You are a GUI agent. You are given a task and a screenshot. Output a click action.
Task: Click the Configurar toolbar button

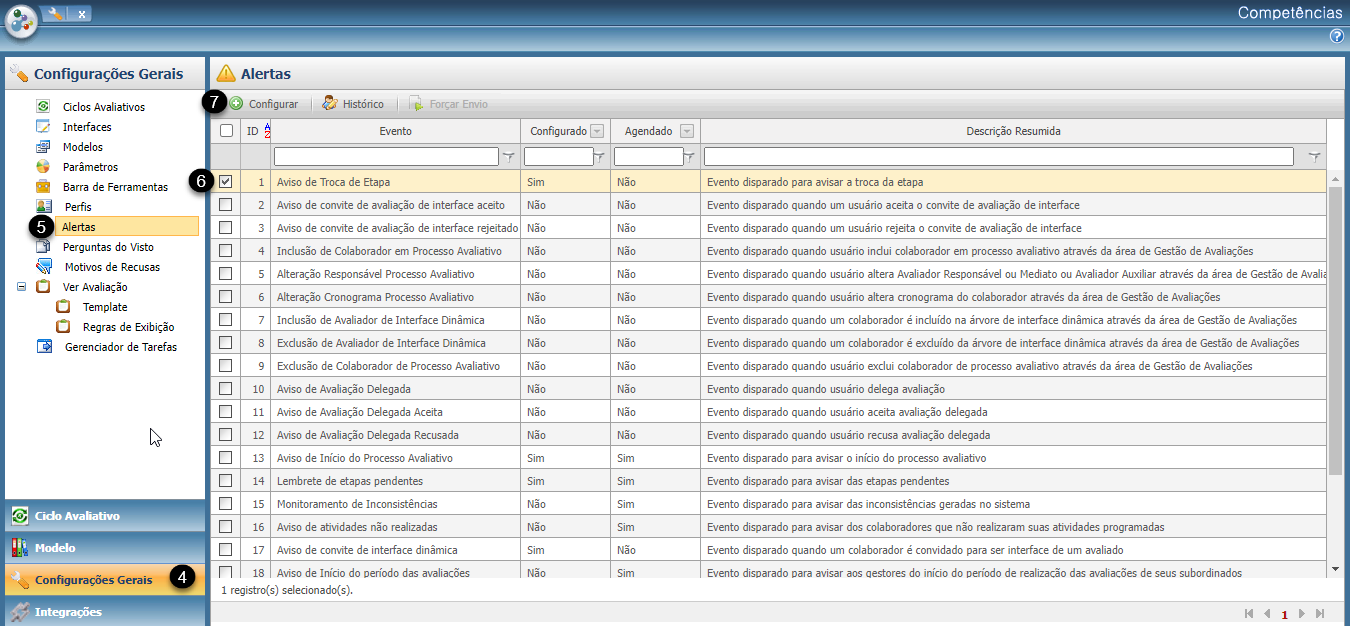coord(264,104)
